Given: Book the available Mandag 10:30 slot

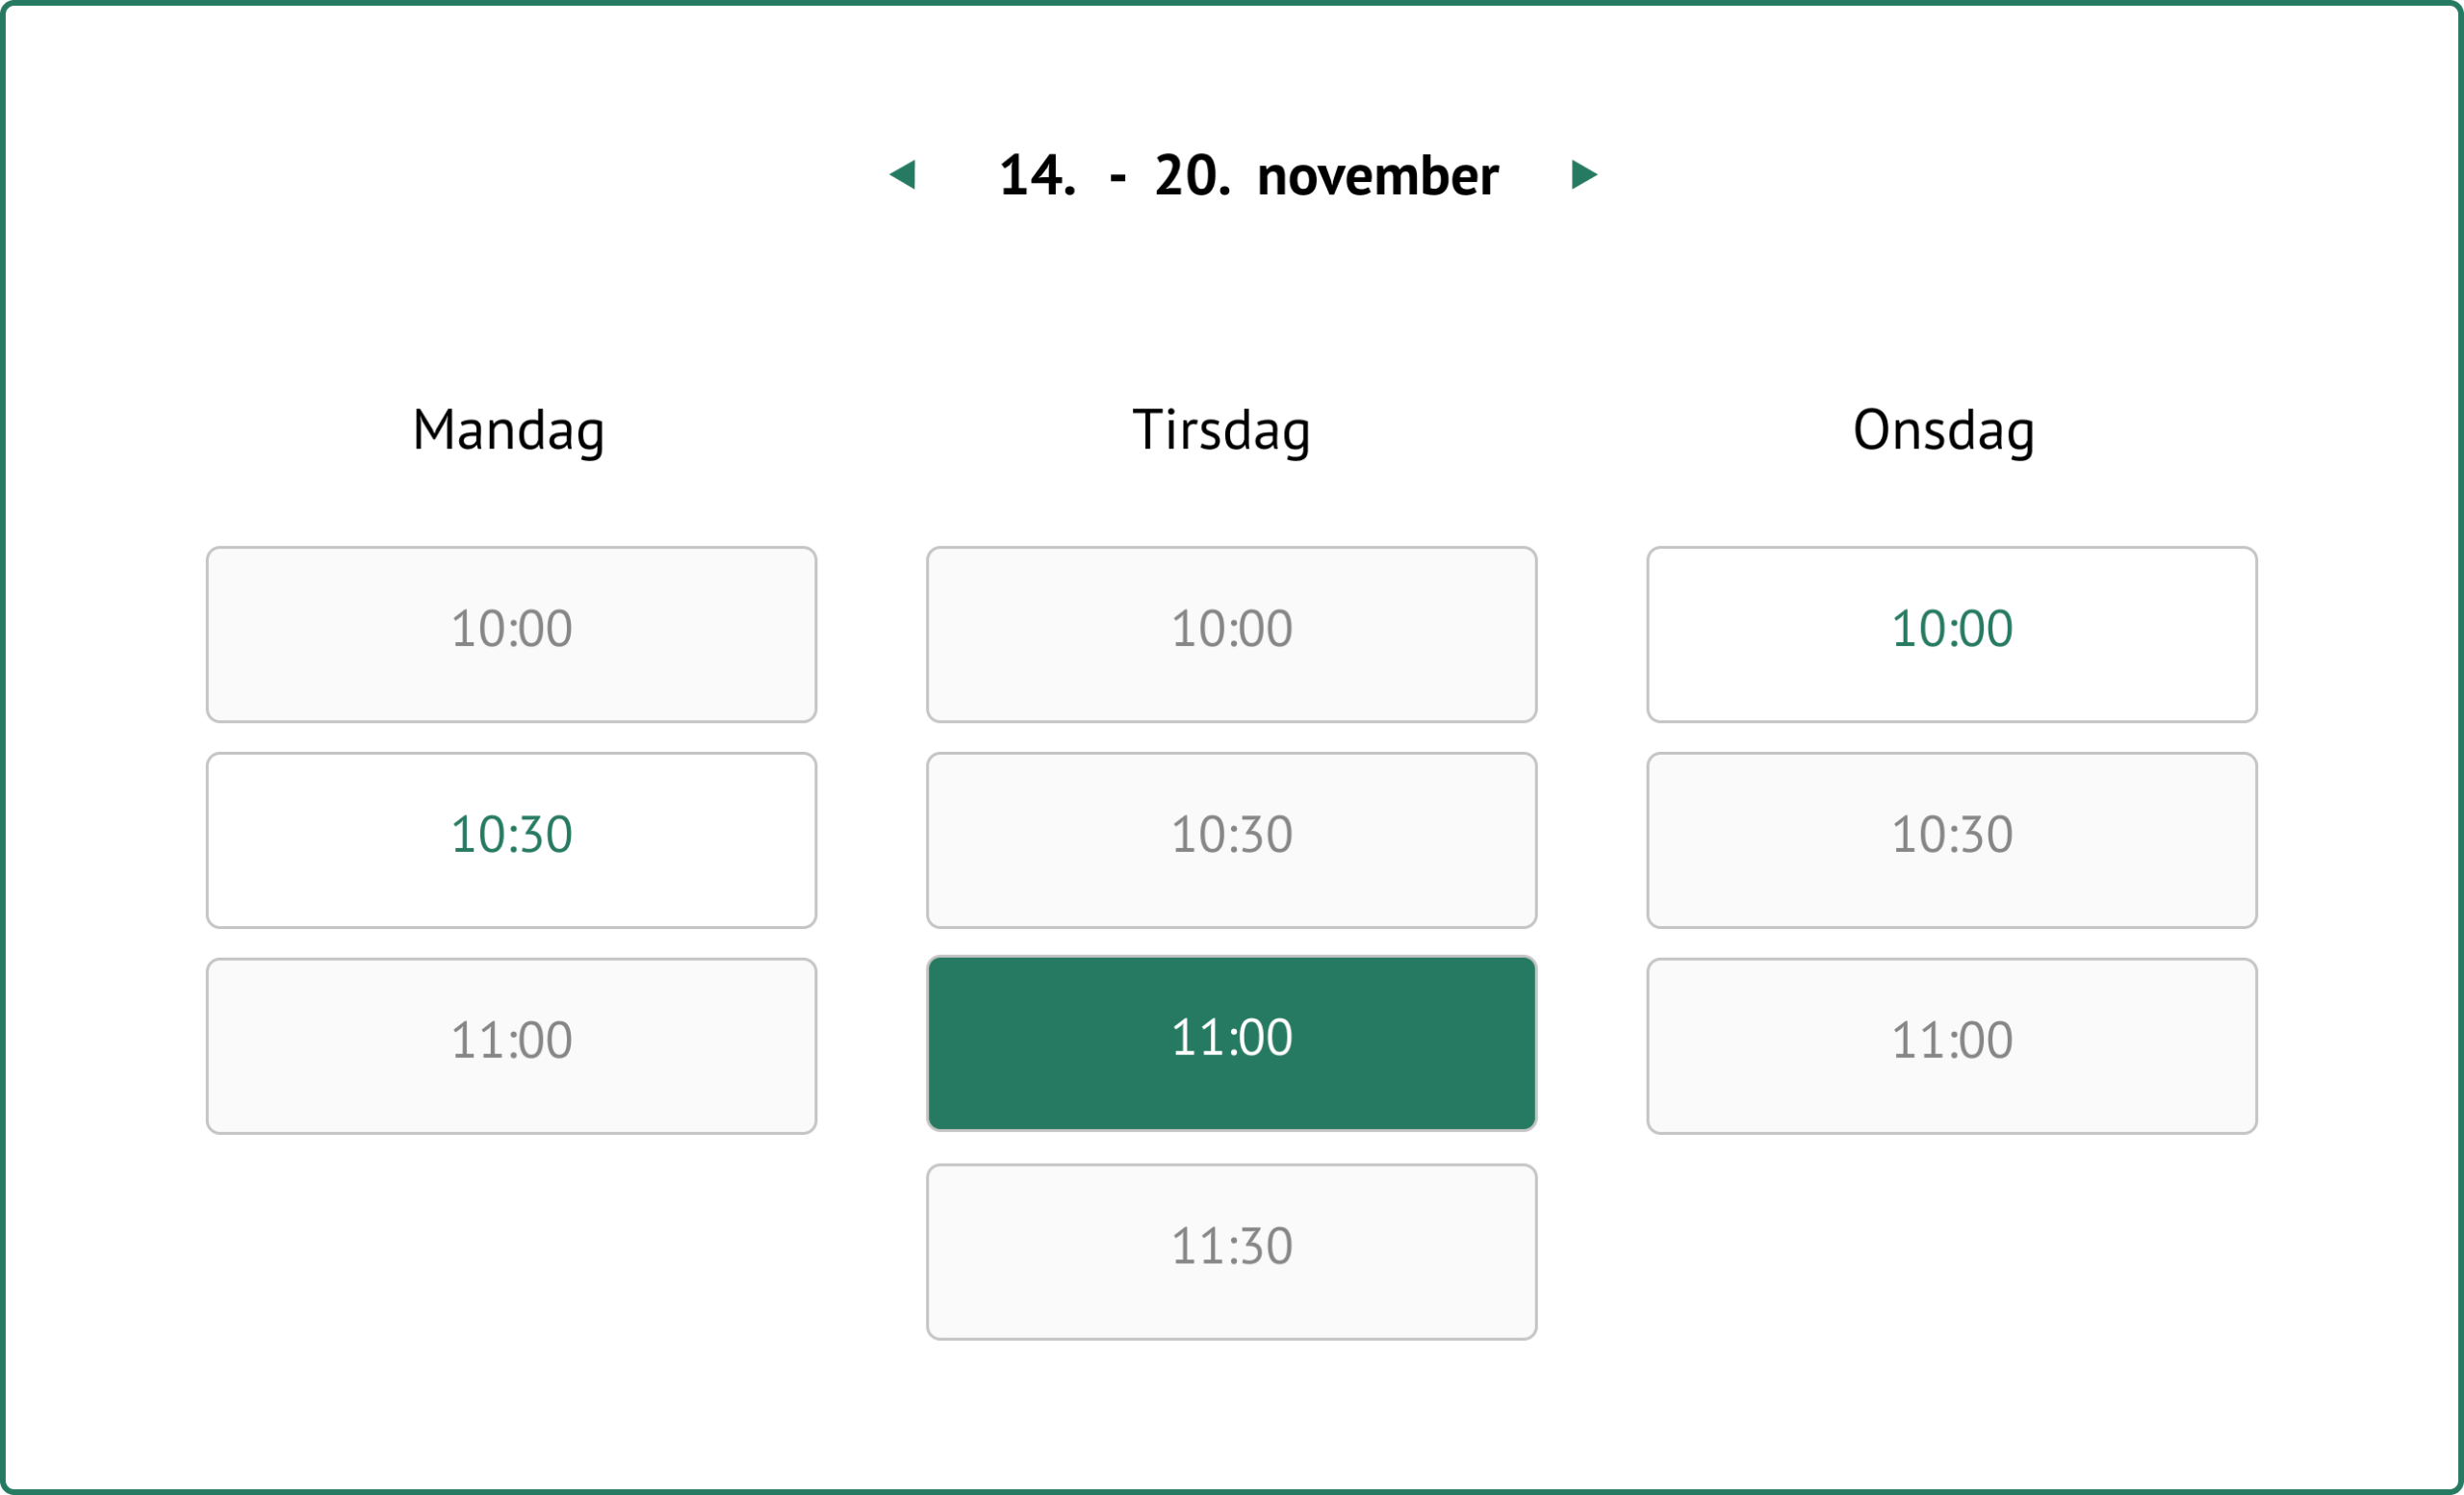Looking at the screenshot, I should (511, 840).
